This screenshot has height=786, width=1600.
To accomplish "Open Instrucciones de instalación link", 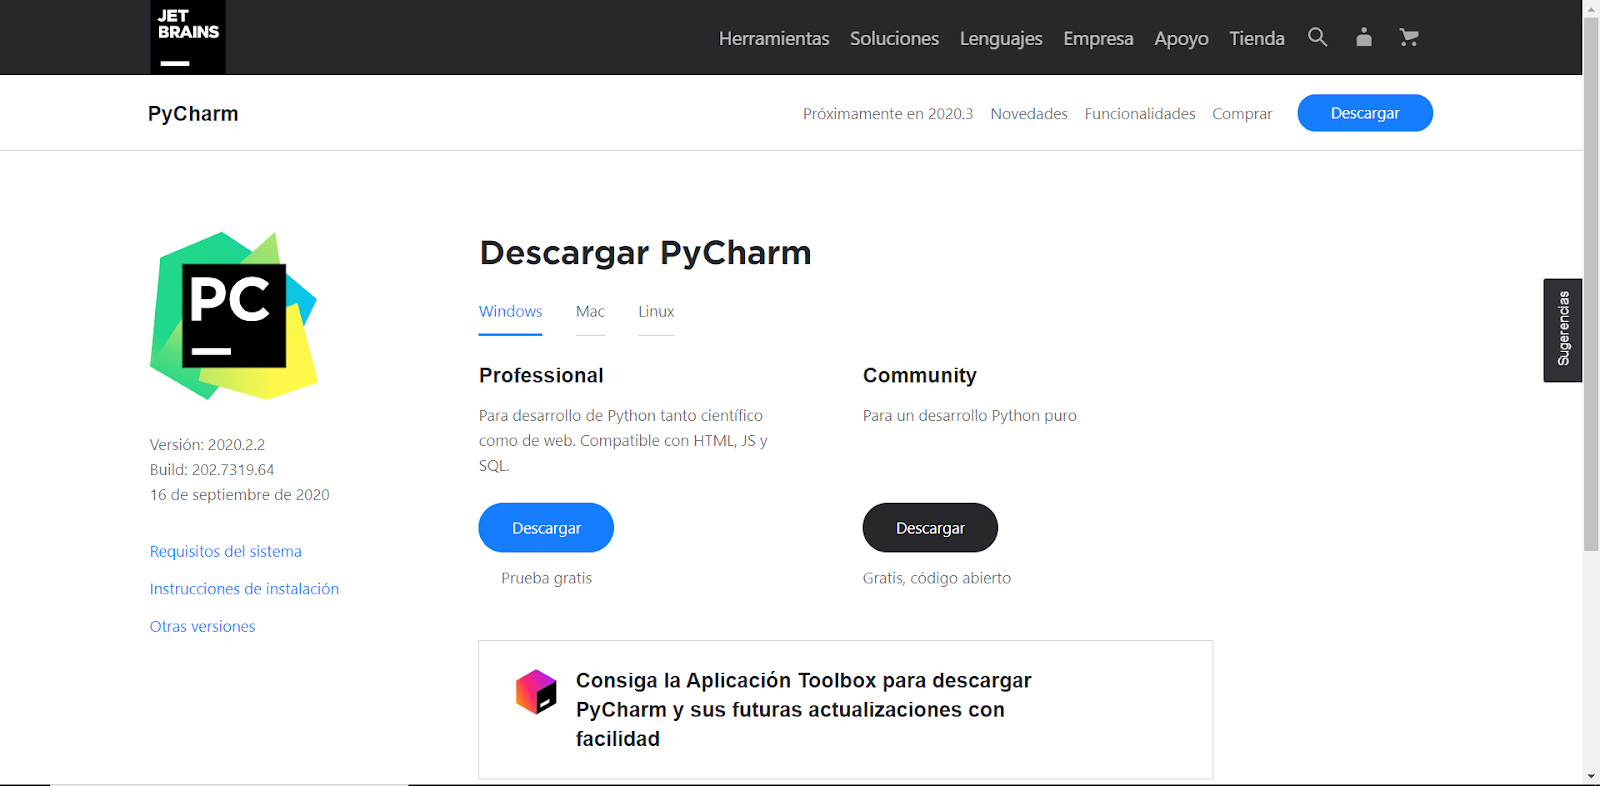I will pos(244,589).
